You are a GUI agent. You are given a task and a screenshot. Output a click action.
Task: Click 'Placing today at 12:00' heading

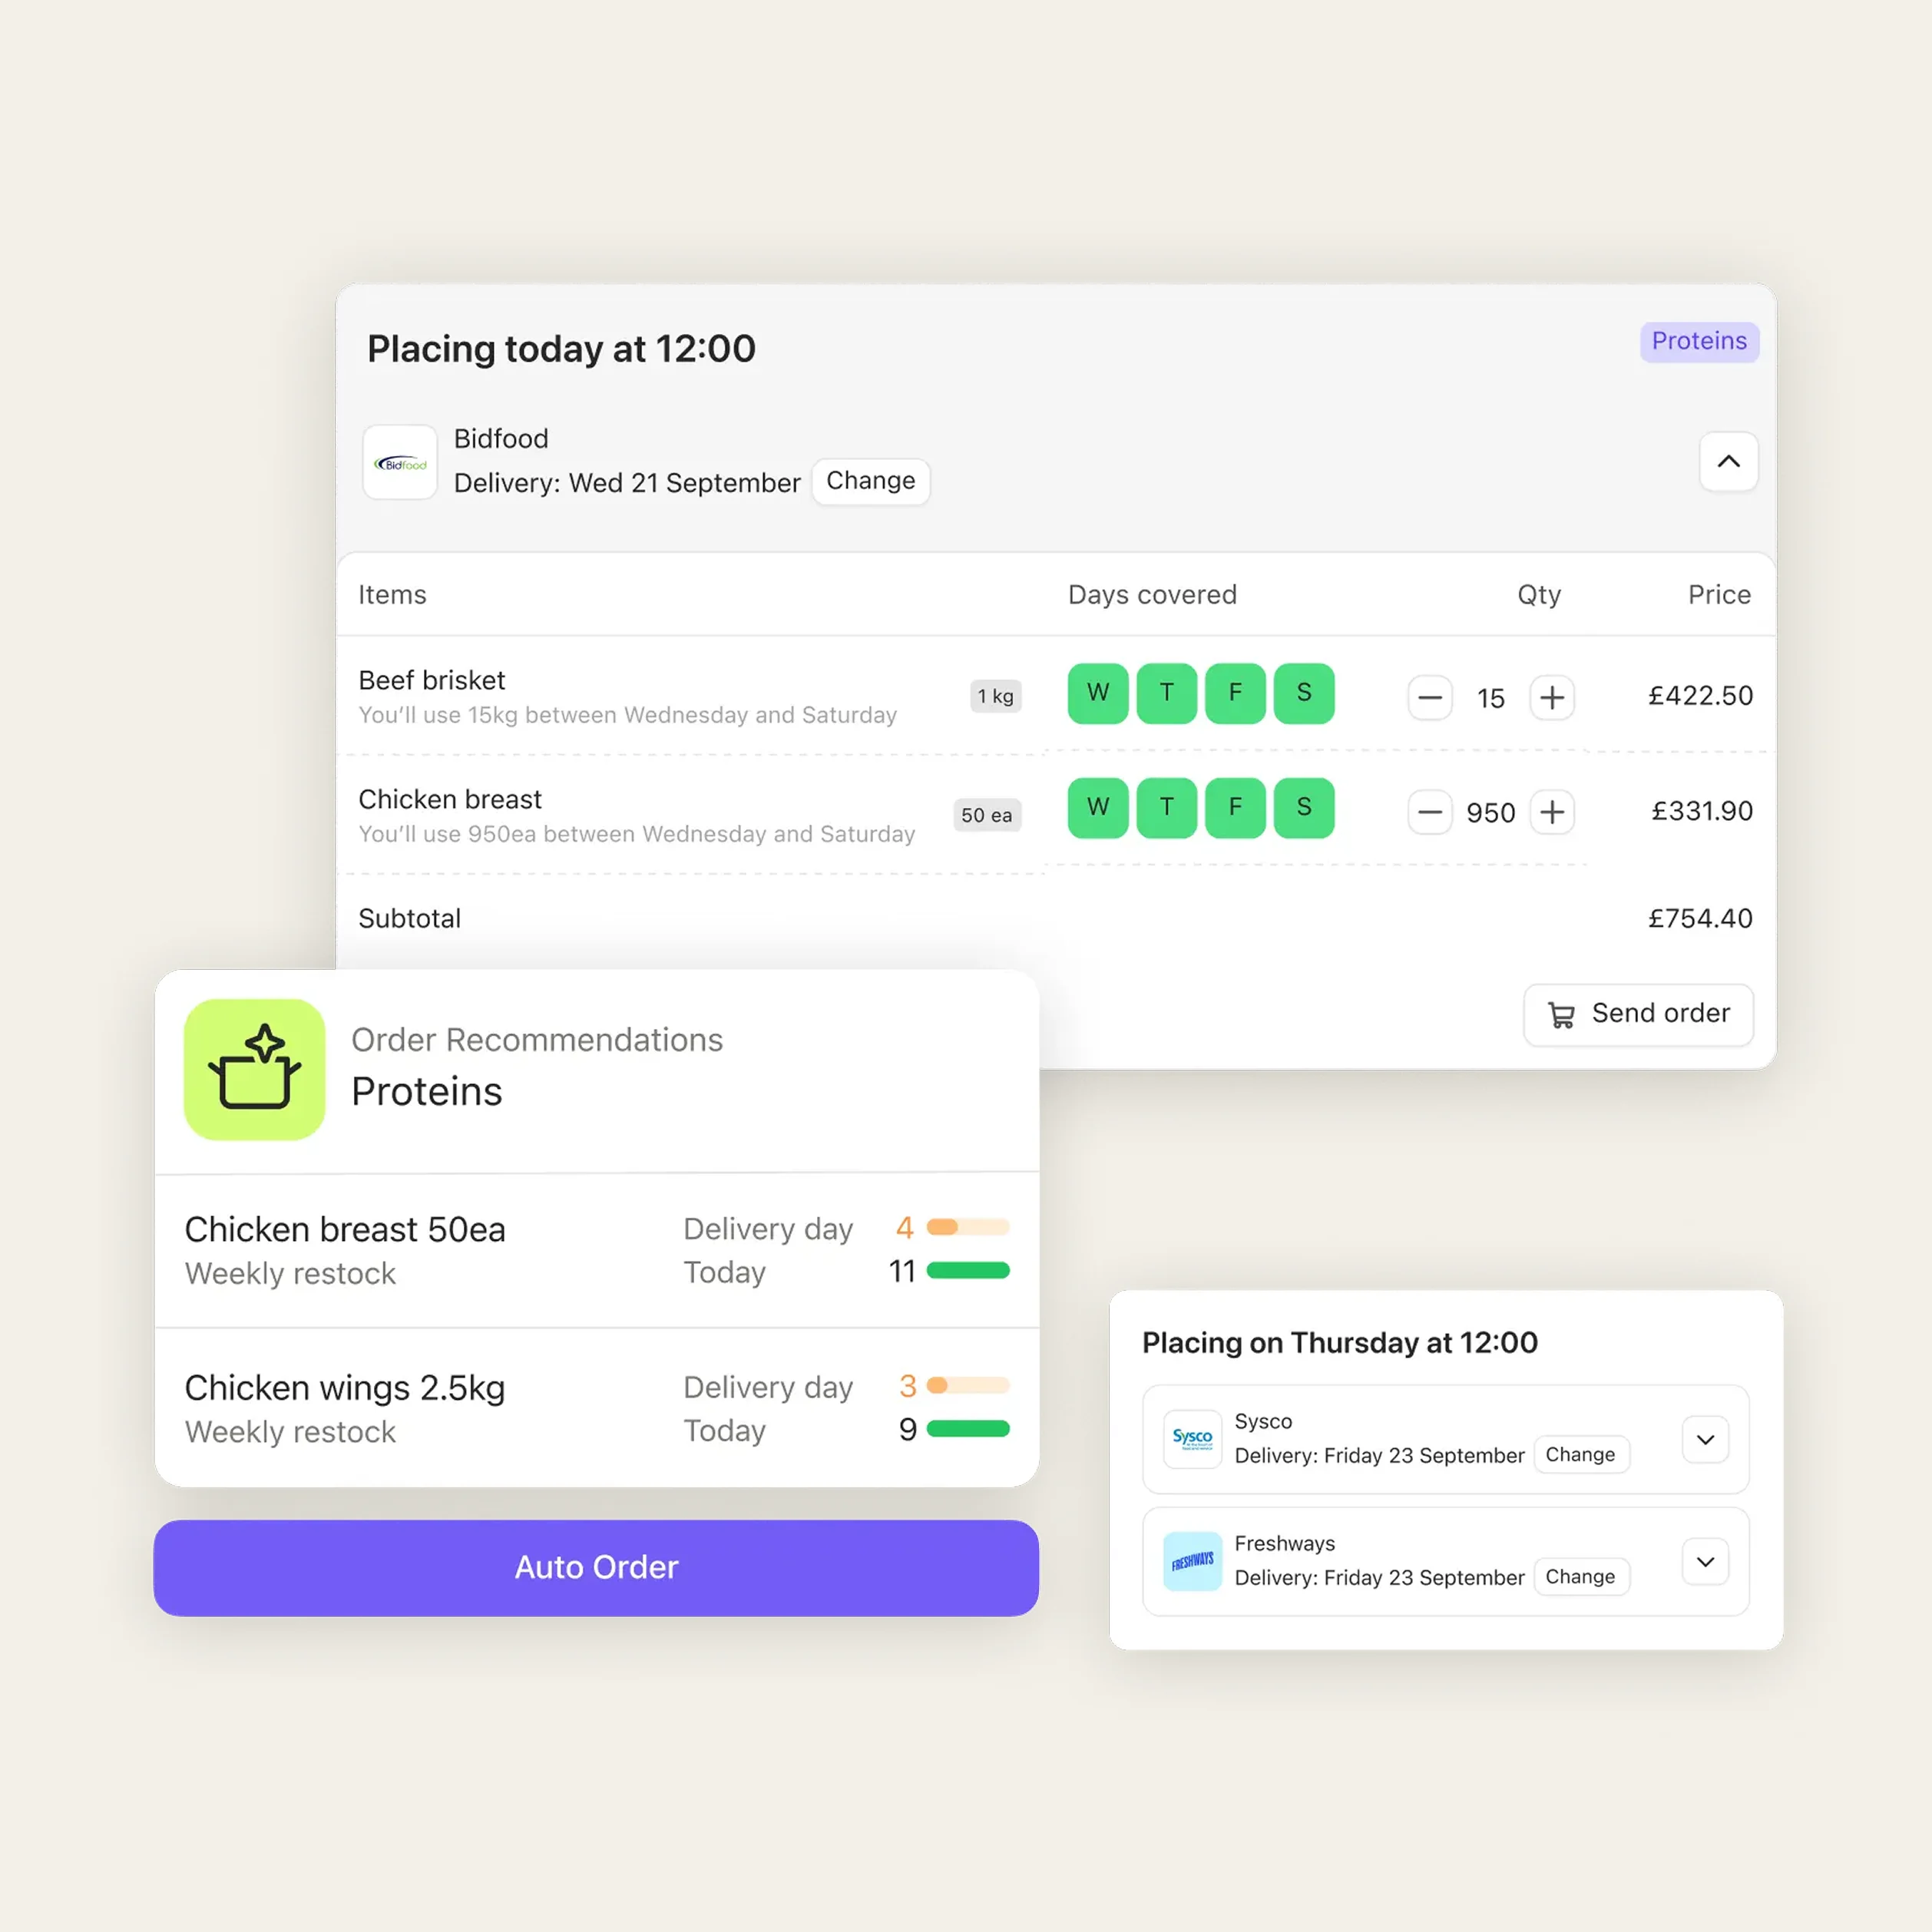coord(561,349)
